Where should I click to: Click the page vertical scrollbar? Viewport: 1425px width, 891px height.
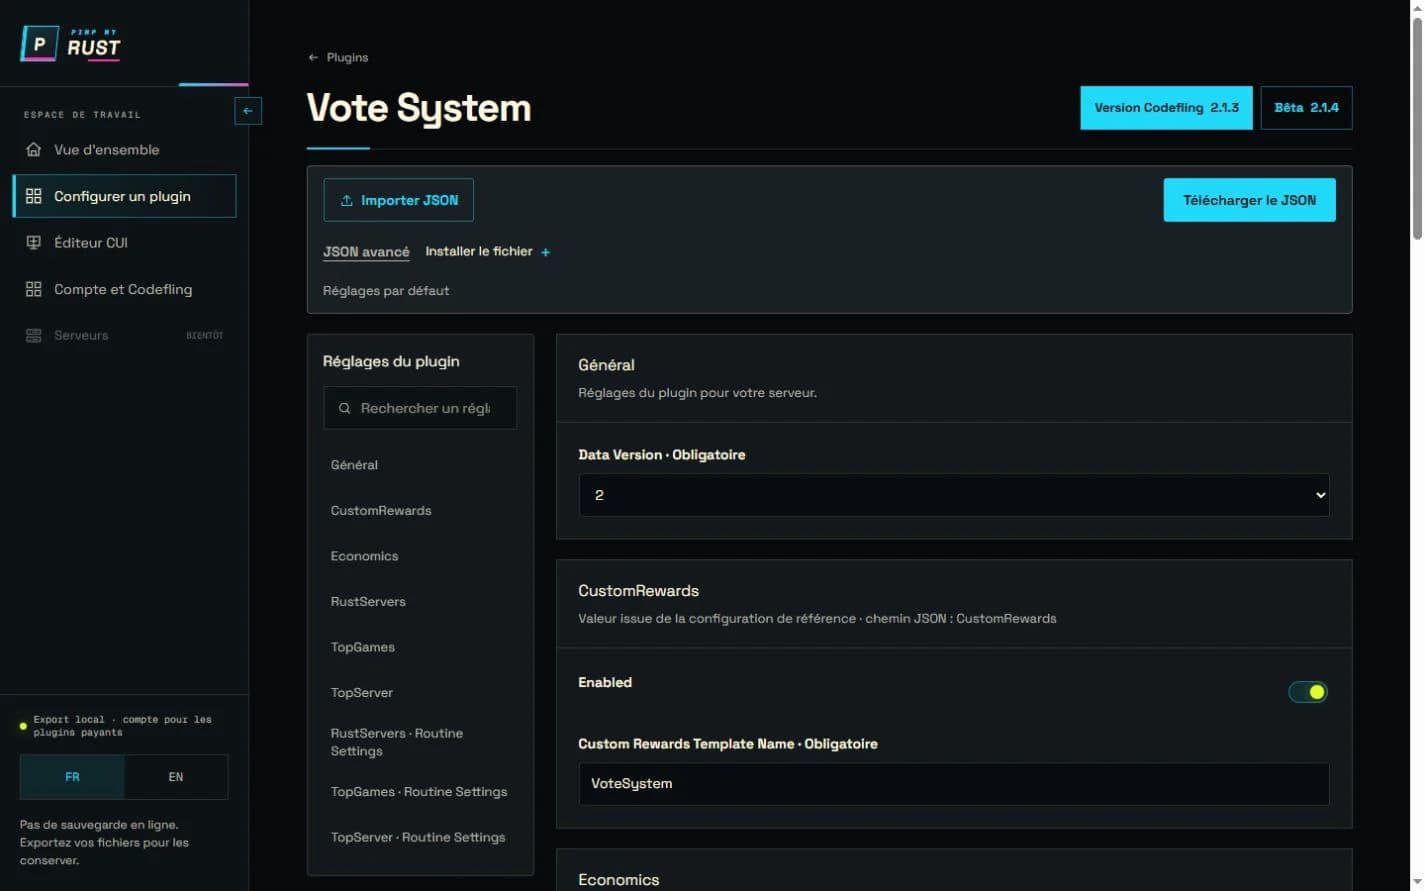(x=1417, y=130)
